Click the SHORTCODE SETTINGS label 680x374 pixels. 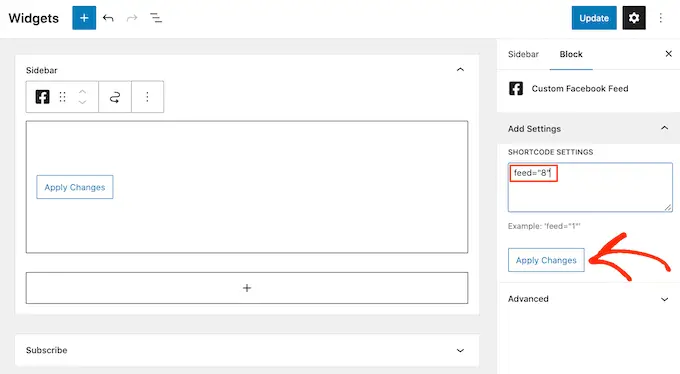tap(550, 152)
